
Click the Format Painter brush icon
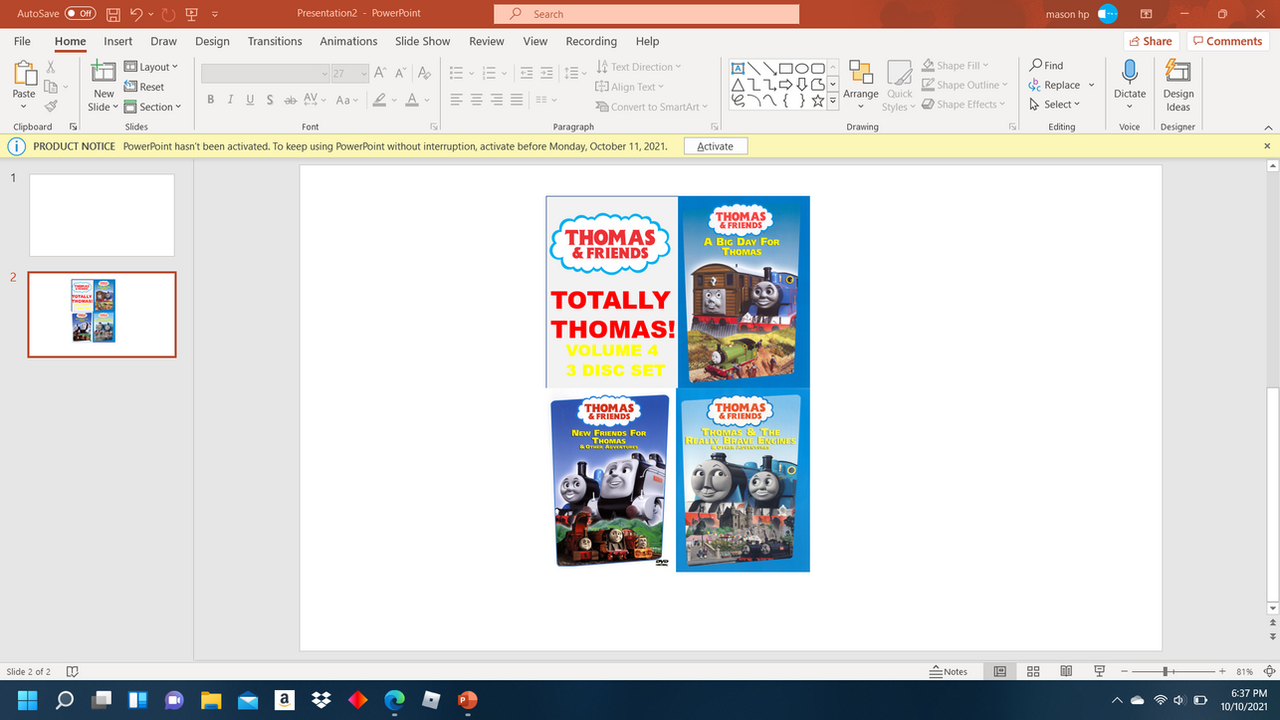point(50,106)
